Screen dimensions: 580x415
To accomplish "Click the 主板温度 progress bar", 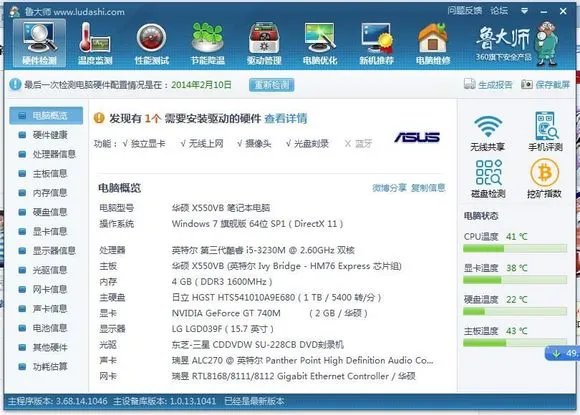I will pos(515,343).
